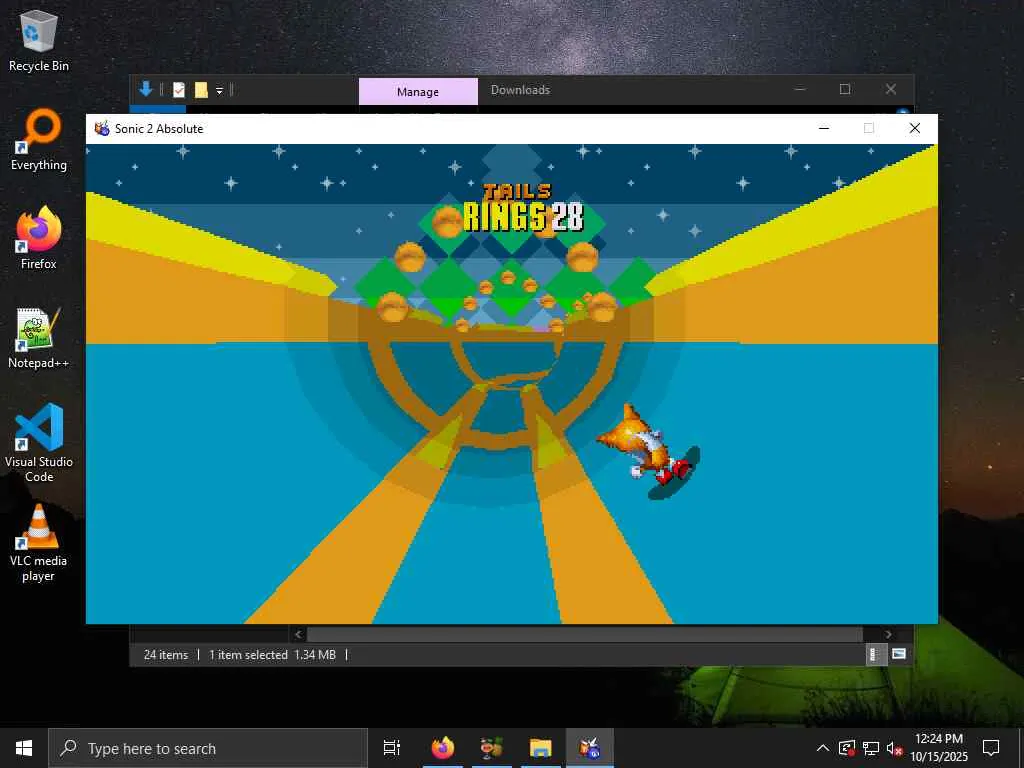The image size is (1024, 768).
Task: Switch Explorer to large thumbnails view
Action: point(899,654)
